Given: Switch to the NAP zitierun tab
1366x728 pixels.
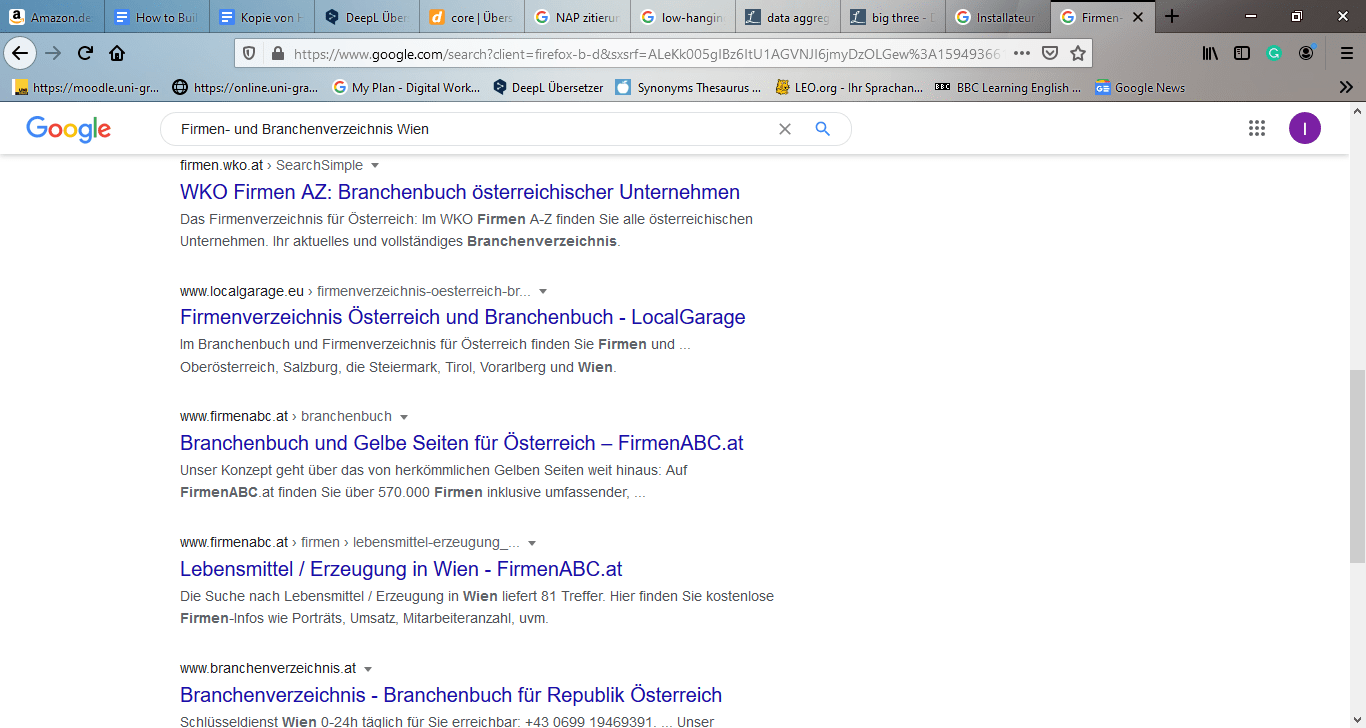Looking at the screenshot, I should pos(577,17).
